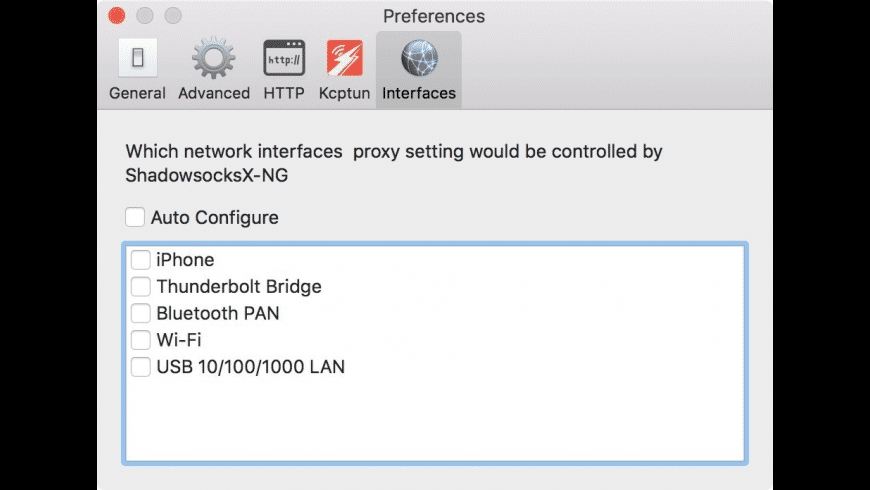Click the "General" tab label text
Screen dimensions: 870x490
(137, 93)
